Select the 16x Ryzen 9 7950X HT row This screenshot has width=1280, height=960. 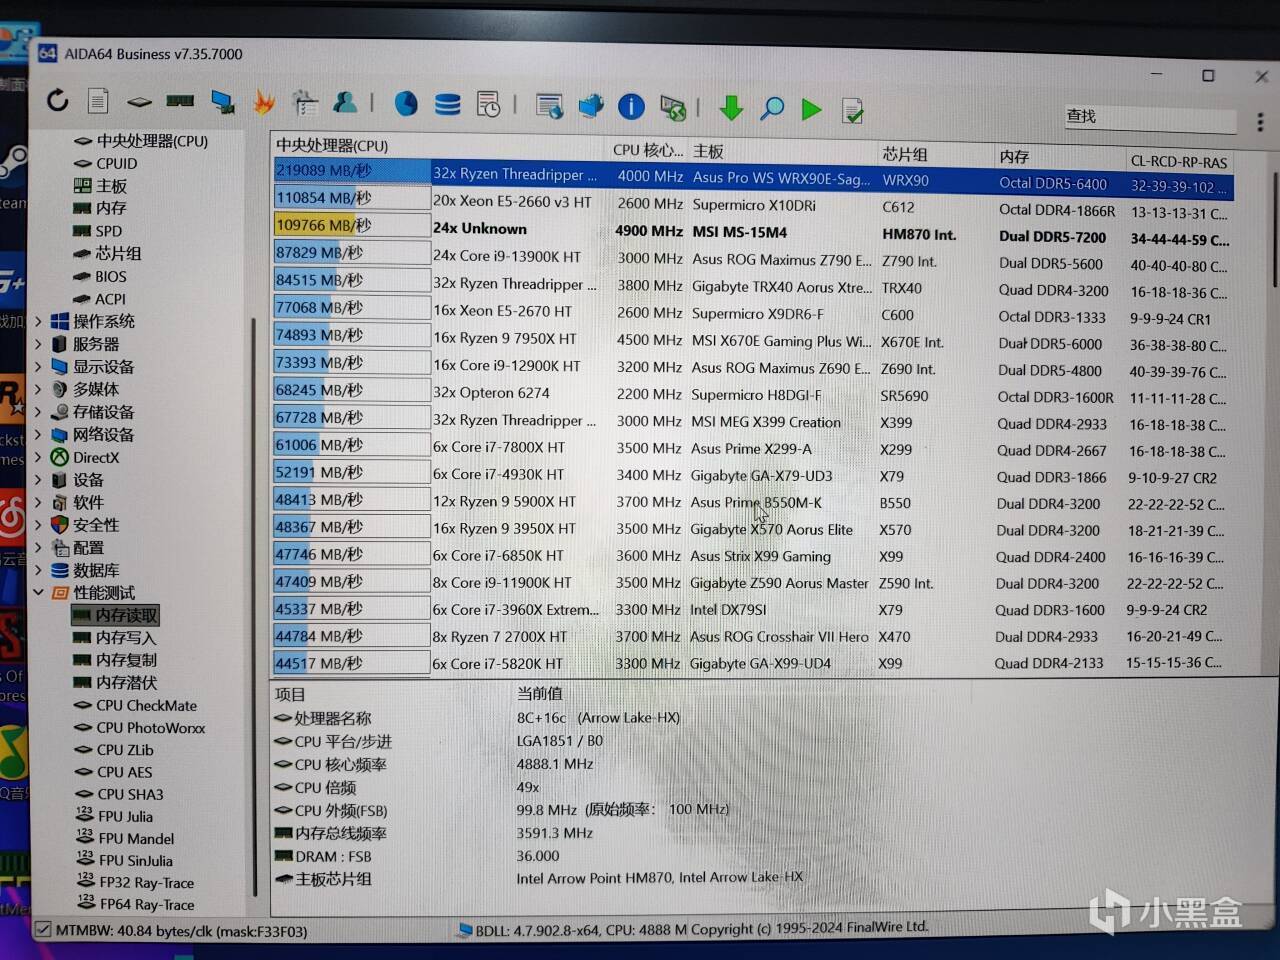click(751, 339)
